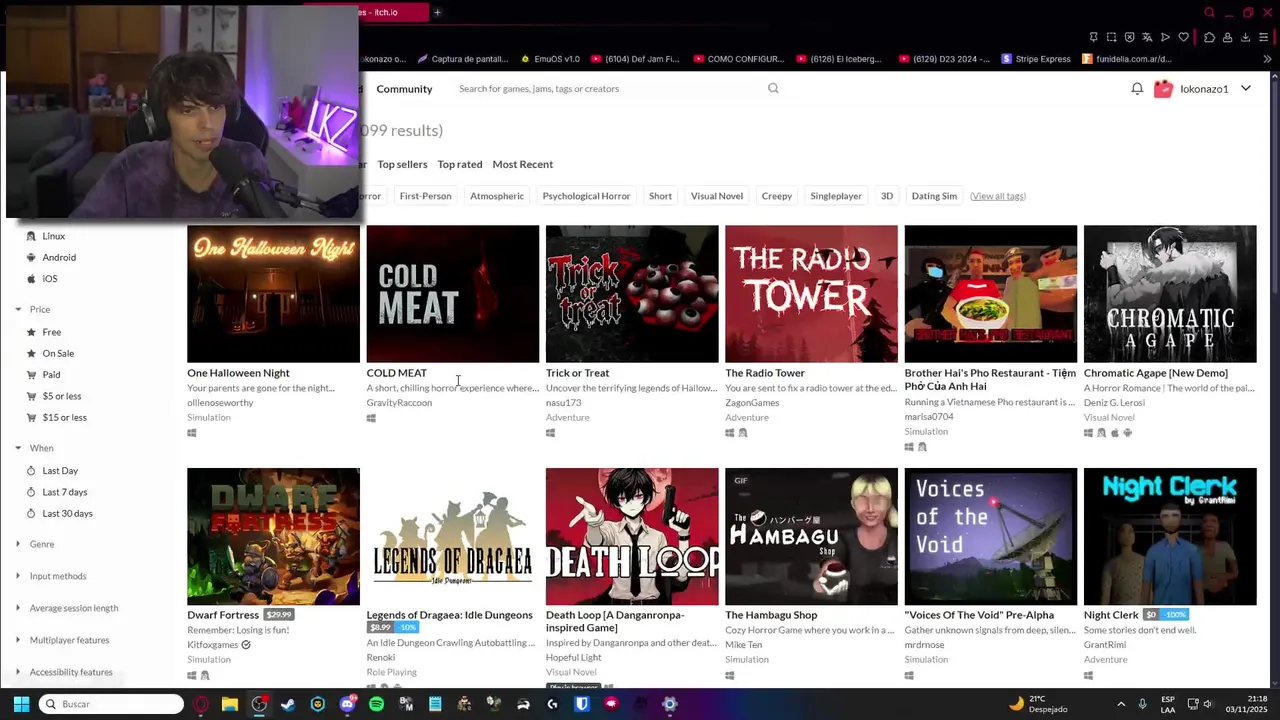Screen dimensions: 1280x720
Task: Filter by the Dating Sim tag
Action: click(x=934, y=196)
